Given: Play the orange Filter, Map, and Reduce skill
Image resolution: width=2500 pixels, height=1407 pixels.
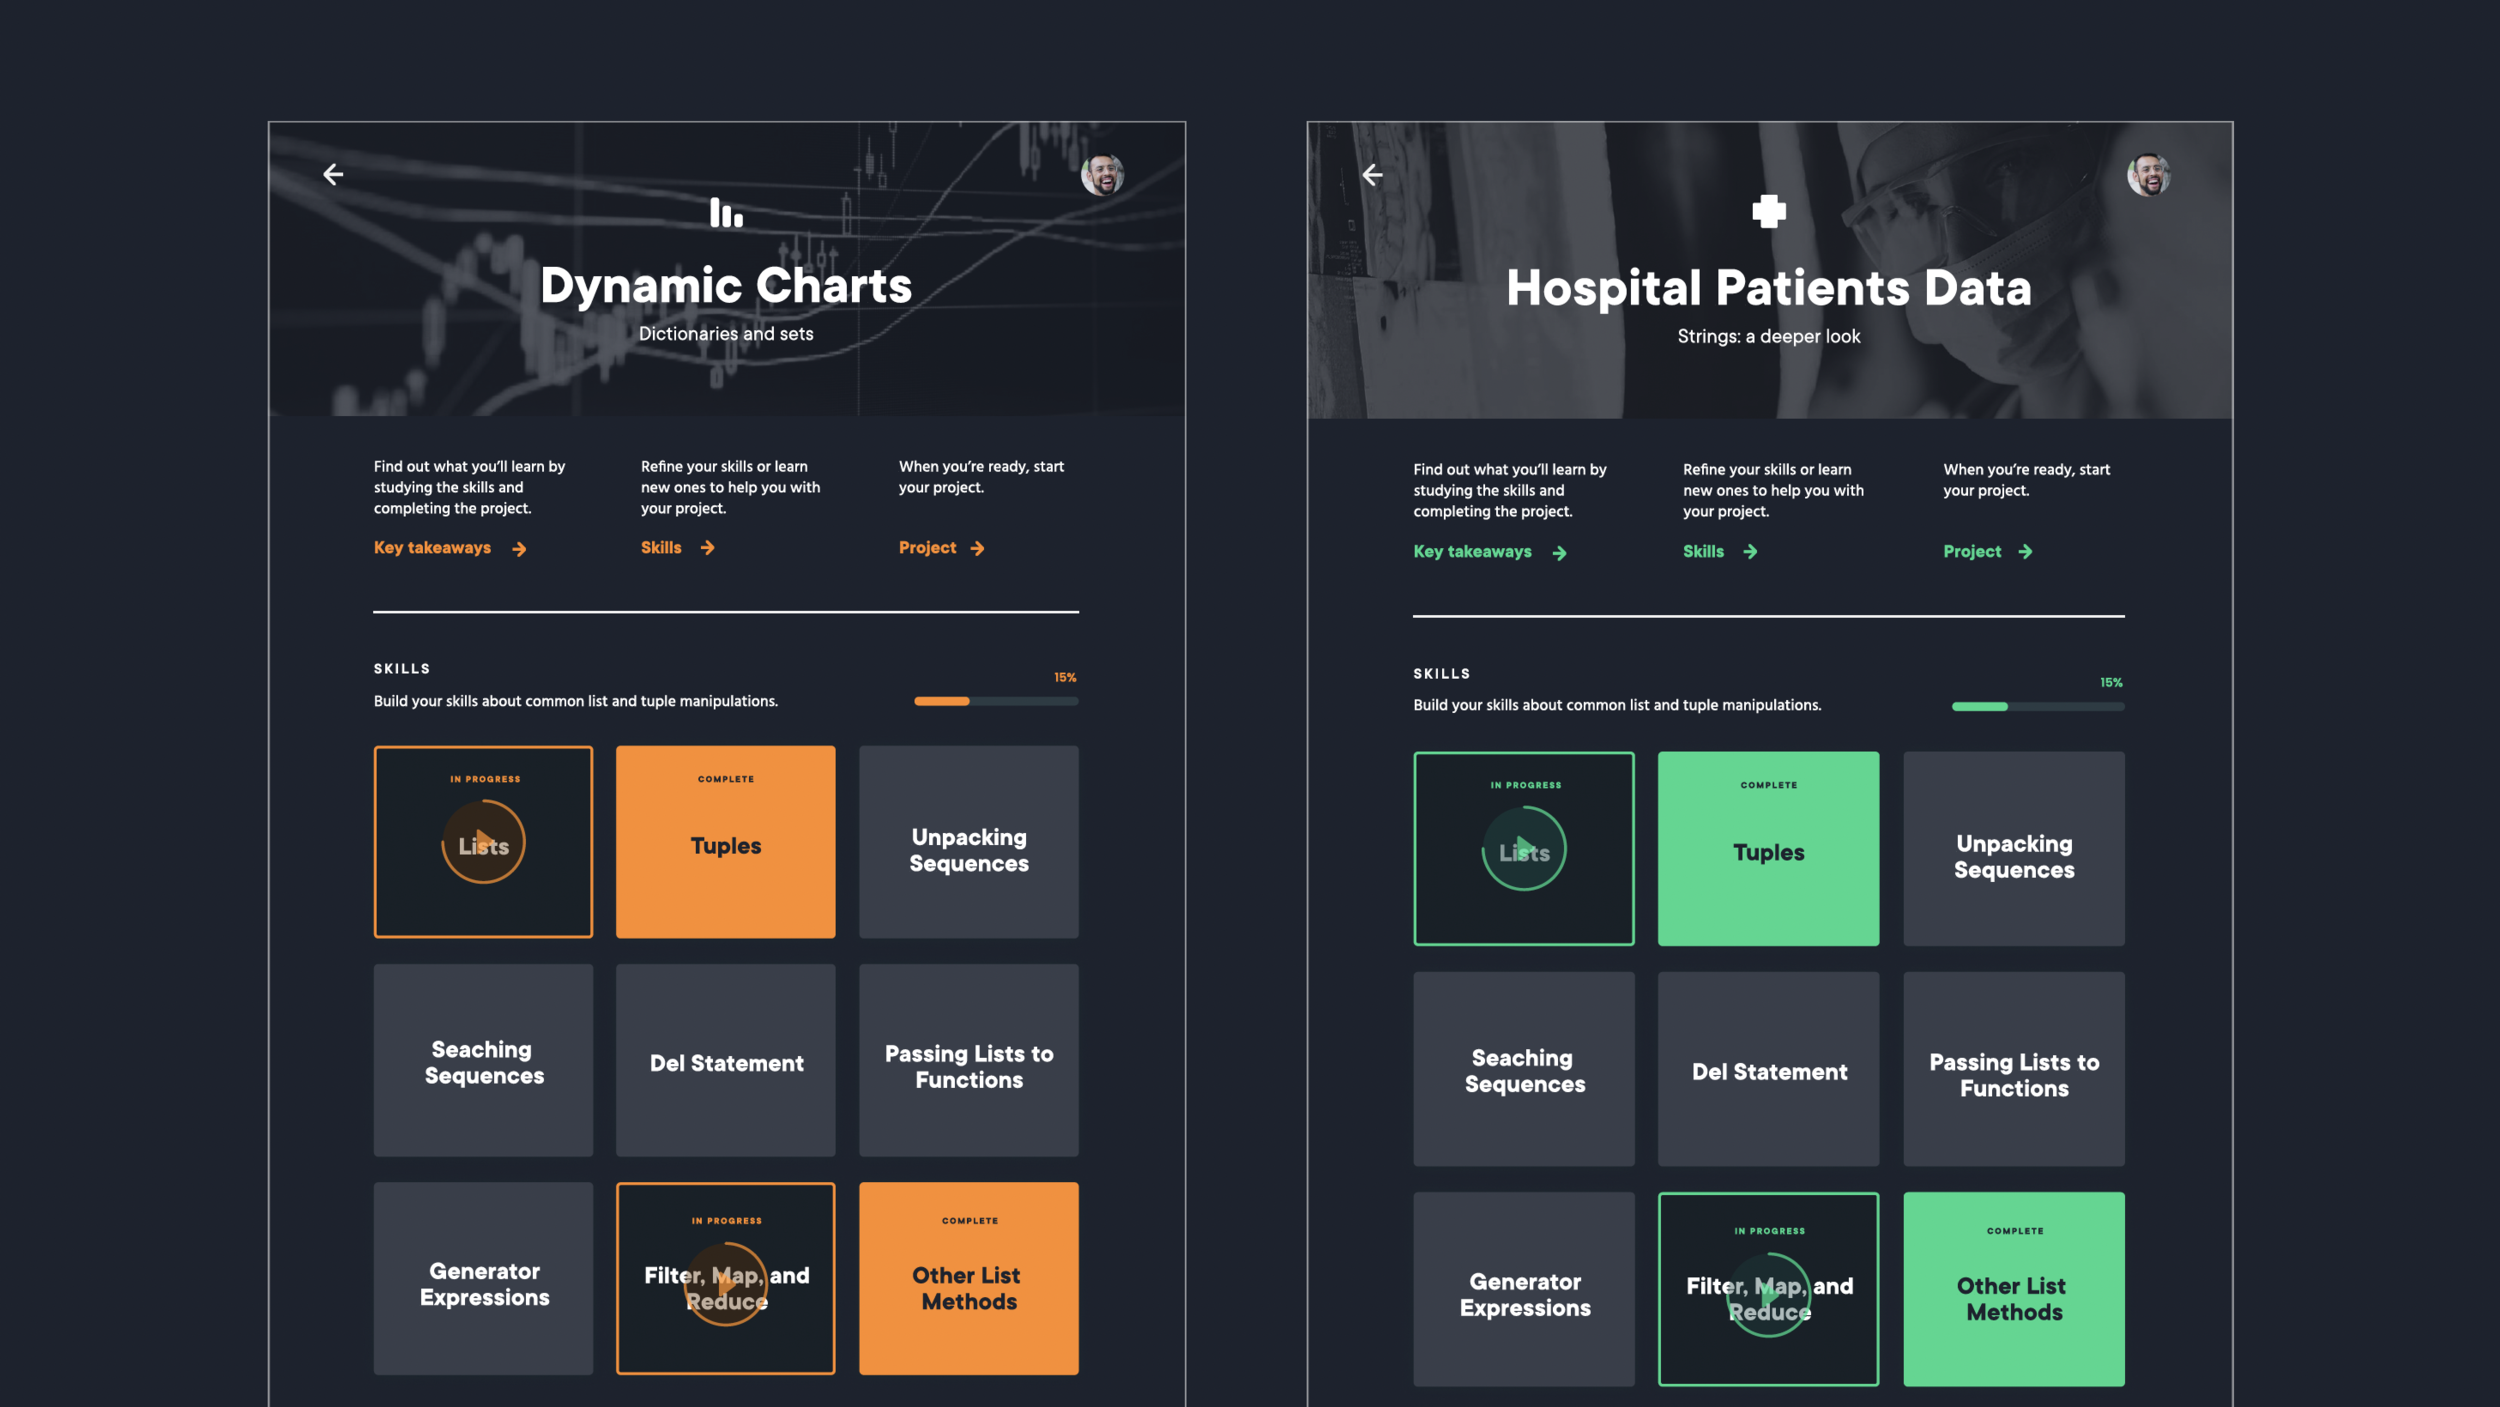Looking at the screenshot, I should [726, 1284].
